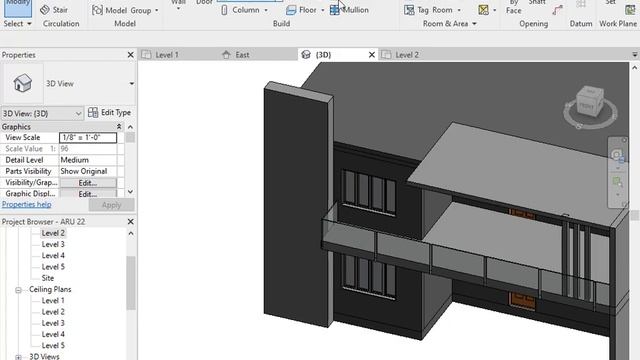Image resolution: width=640 pixels, height=360 pixels.
Task: Select Ceiling Plans Level 1 in browser
Action: coord(53,300)
